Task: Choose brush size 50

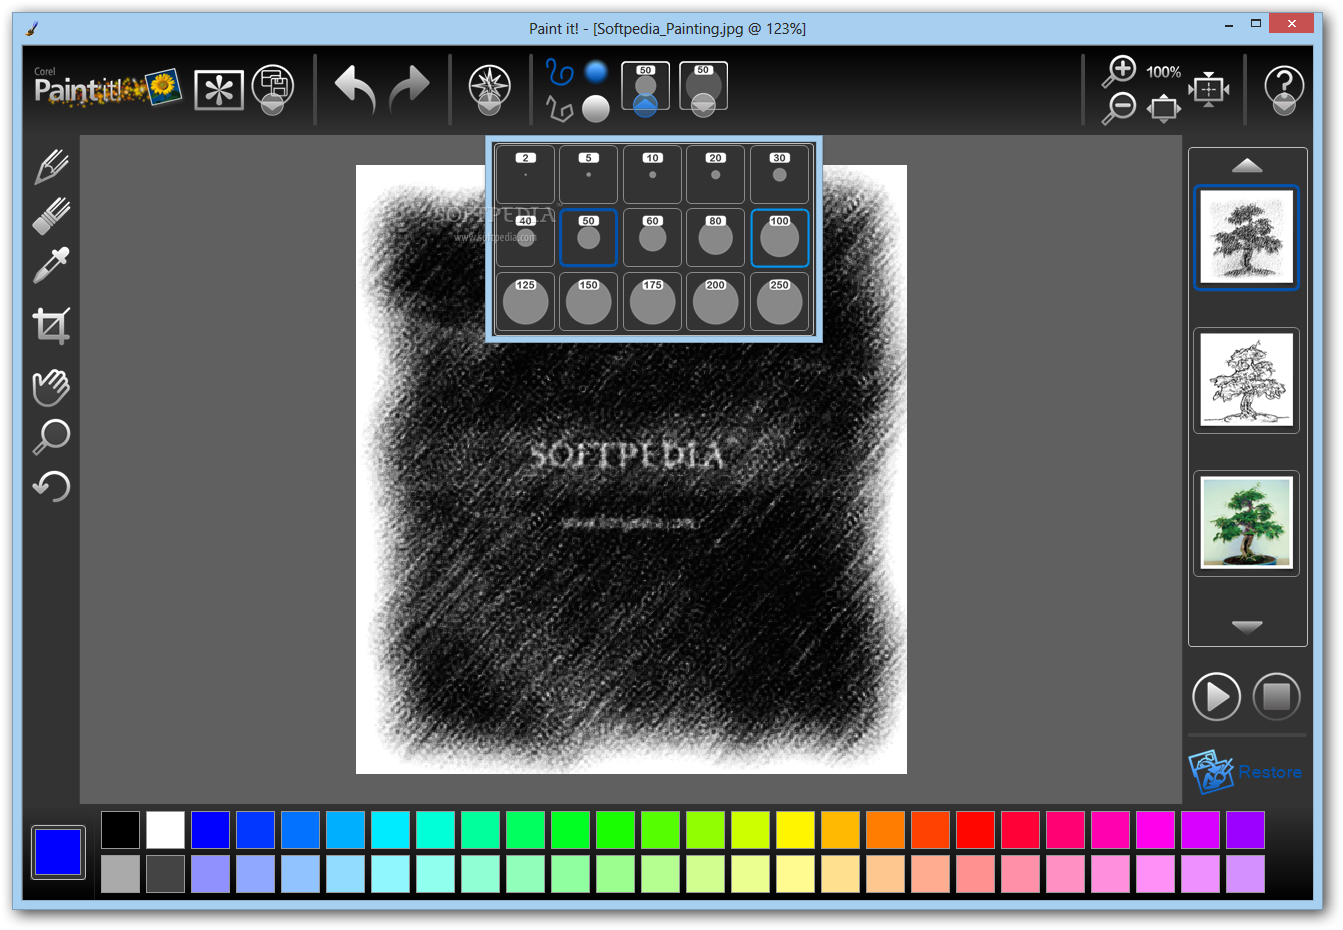Action: [588, 238]
